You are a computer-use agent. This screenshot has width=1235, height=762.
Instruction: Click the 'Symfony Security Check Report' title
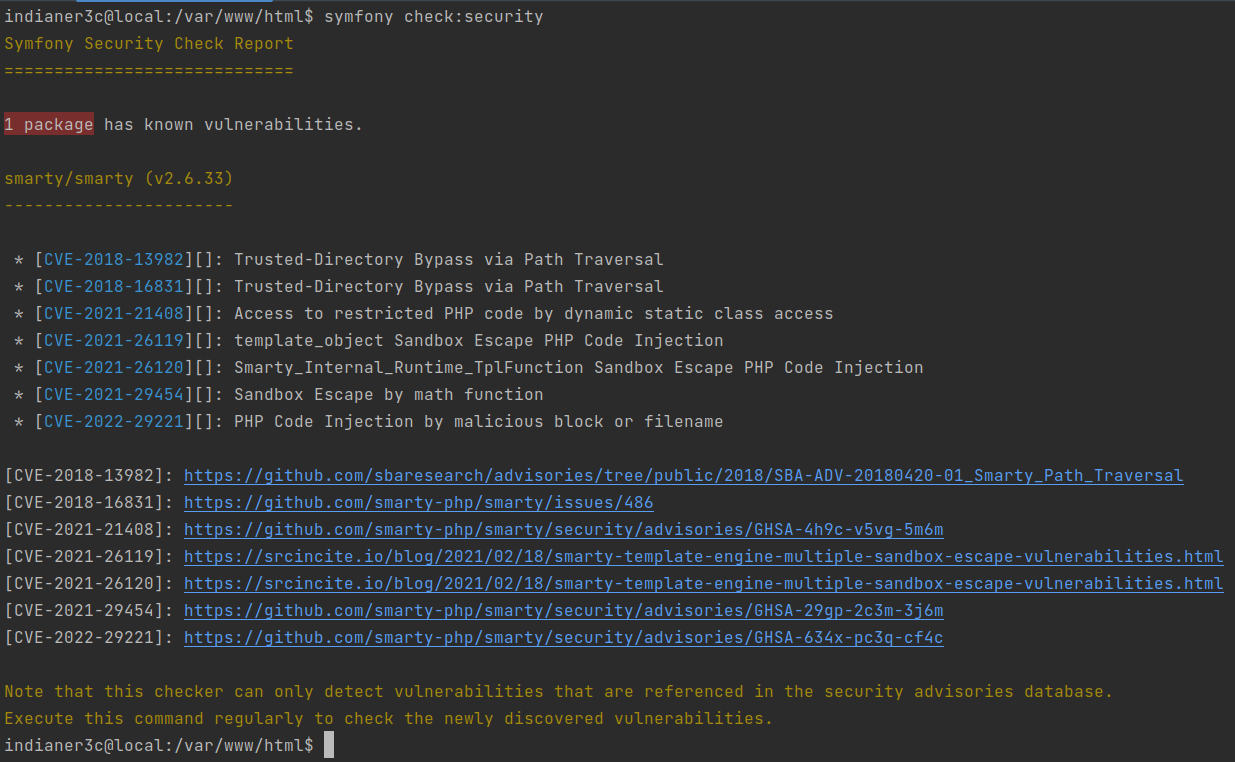tap(149, 44)
